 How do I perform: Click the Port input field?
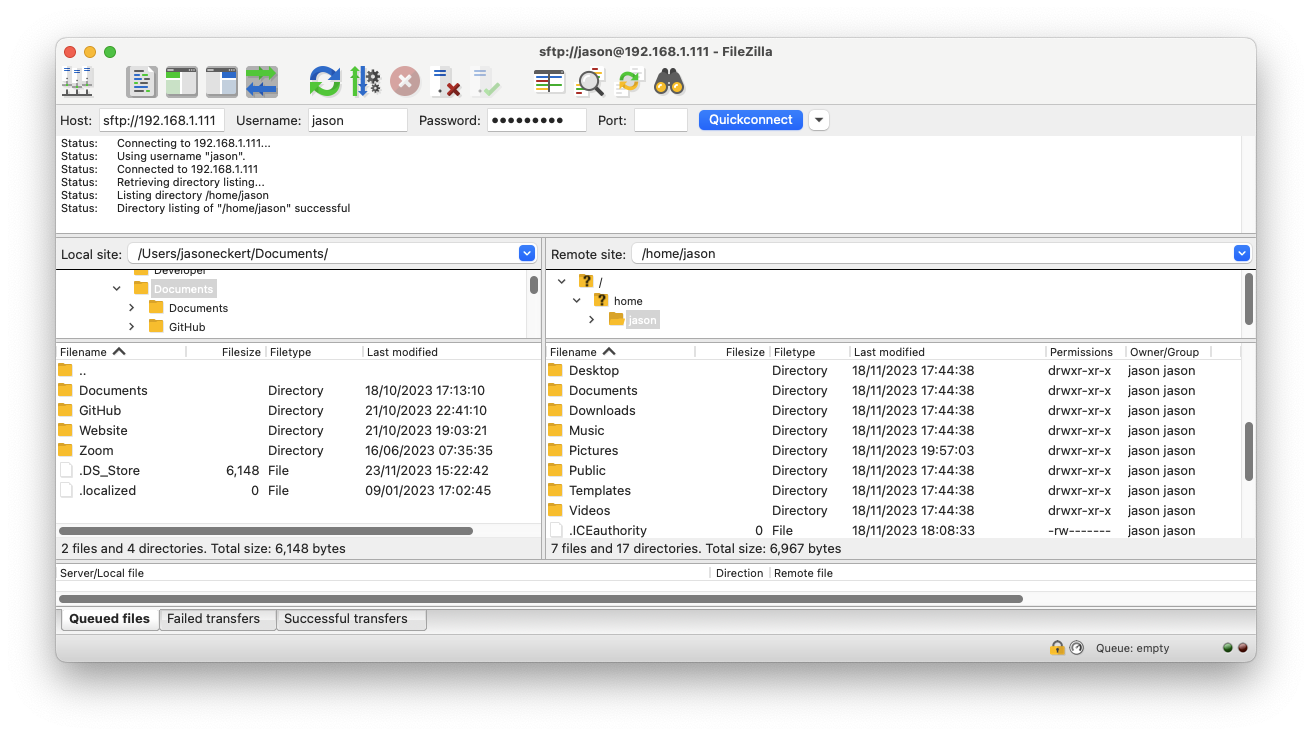(x=662, y=119)
